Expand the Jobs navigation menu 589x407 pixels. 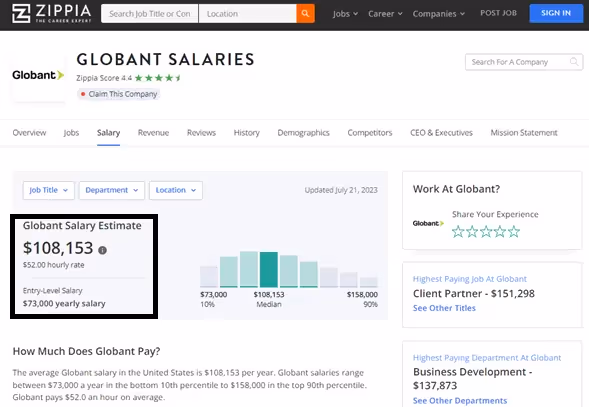pos(345,14)
